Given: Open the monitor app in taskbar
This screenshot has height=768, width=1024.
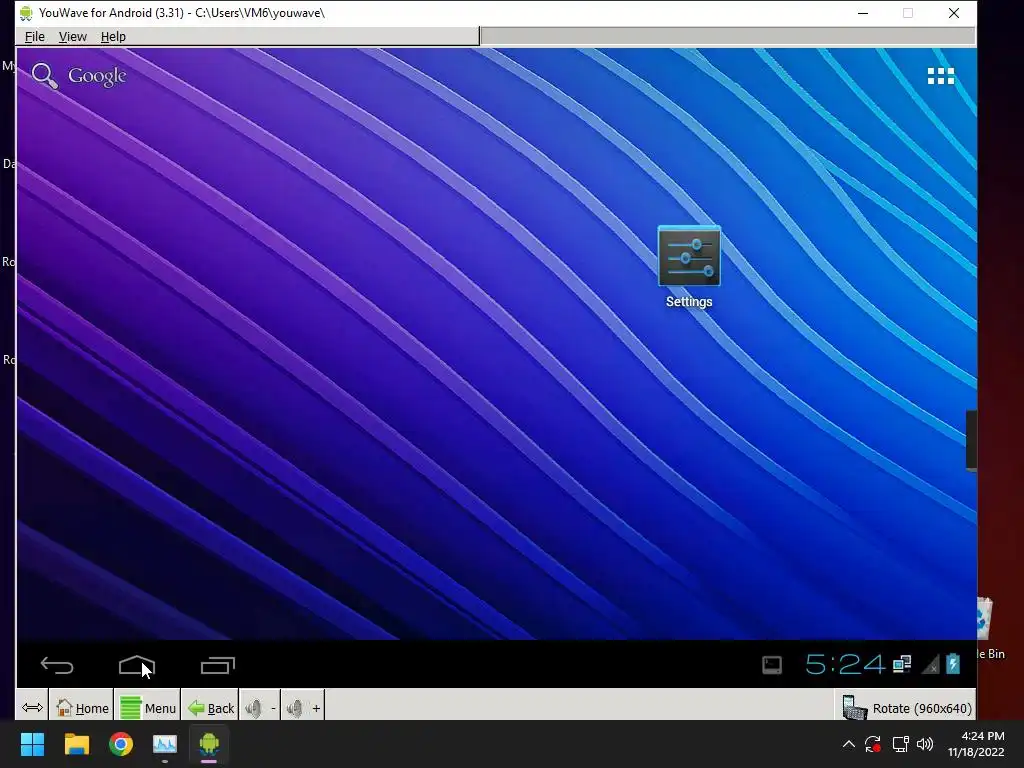Looking at the screenshot, I should coord(165,744).
